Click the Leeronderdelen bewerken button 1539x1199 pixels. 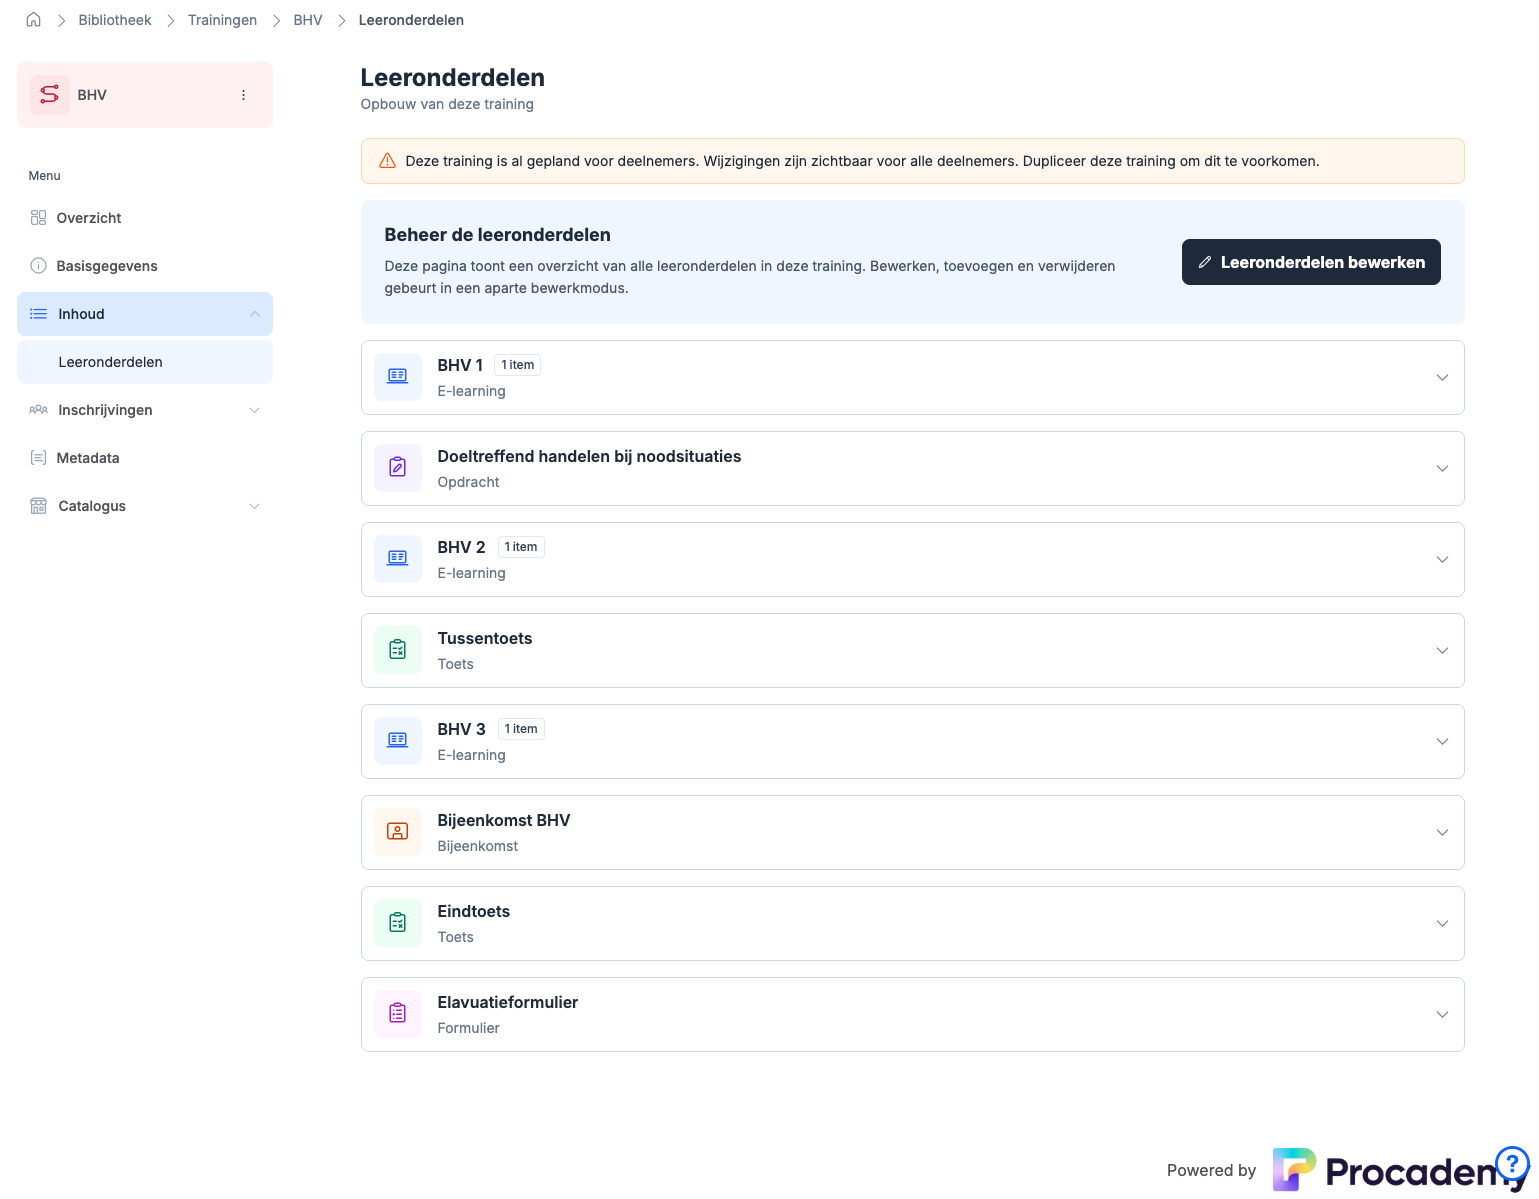[1310, 262]
